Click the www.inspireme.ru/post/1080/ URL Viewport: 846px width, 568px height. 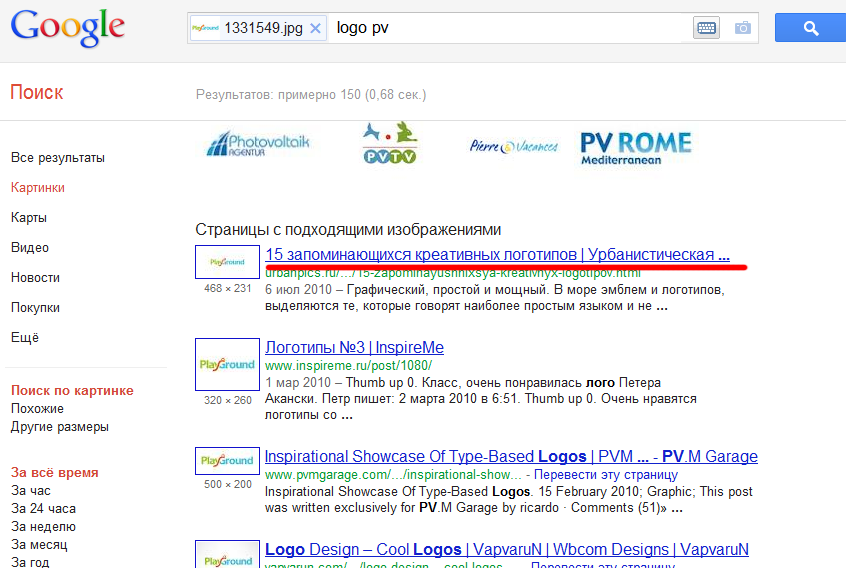point(348,366)
